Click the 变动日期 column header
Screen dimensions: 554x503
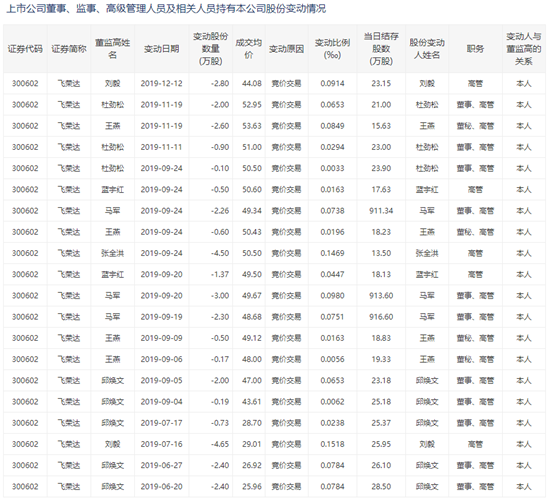click(161, 49)
